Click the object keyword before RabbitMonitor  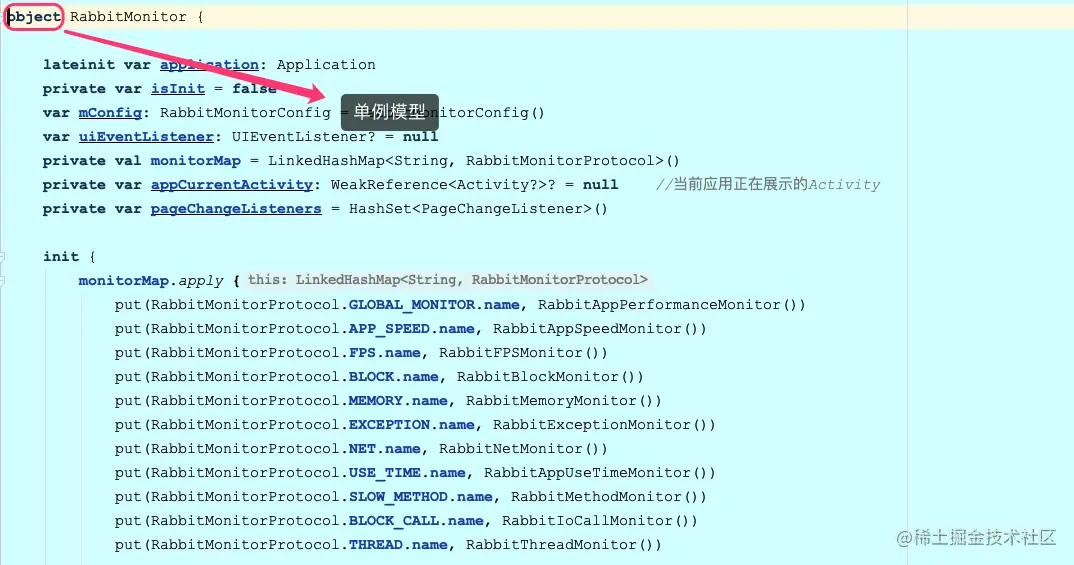coord(34,16)
